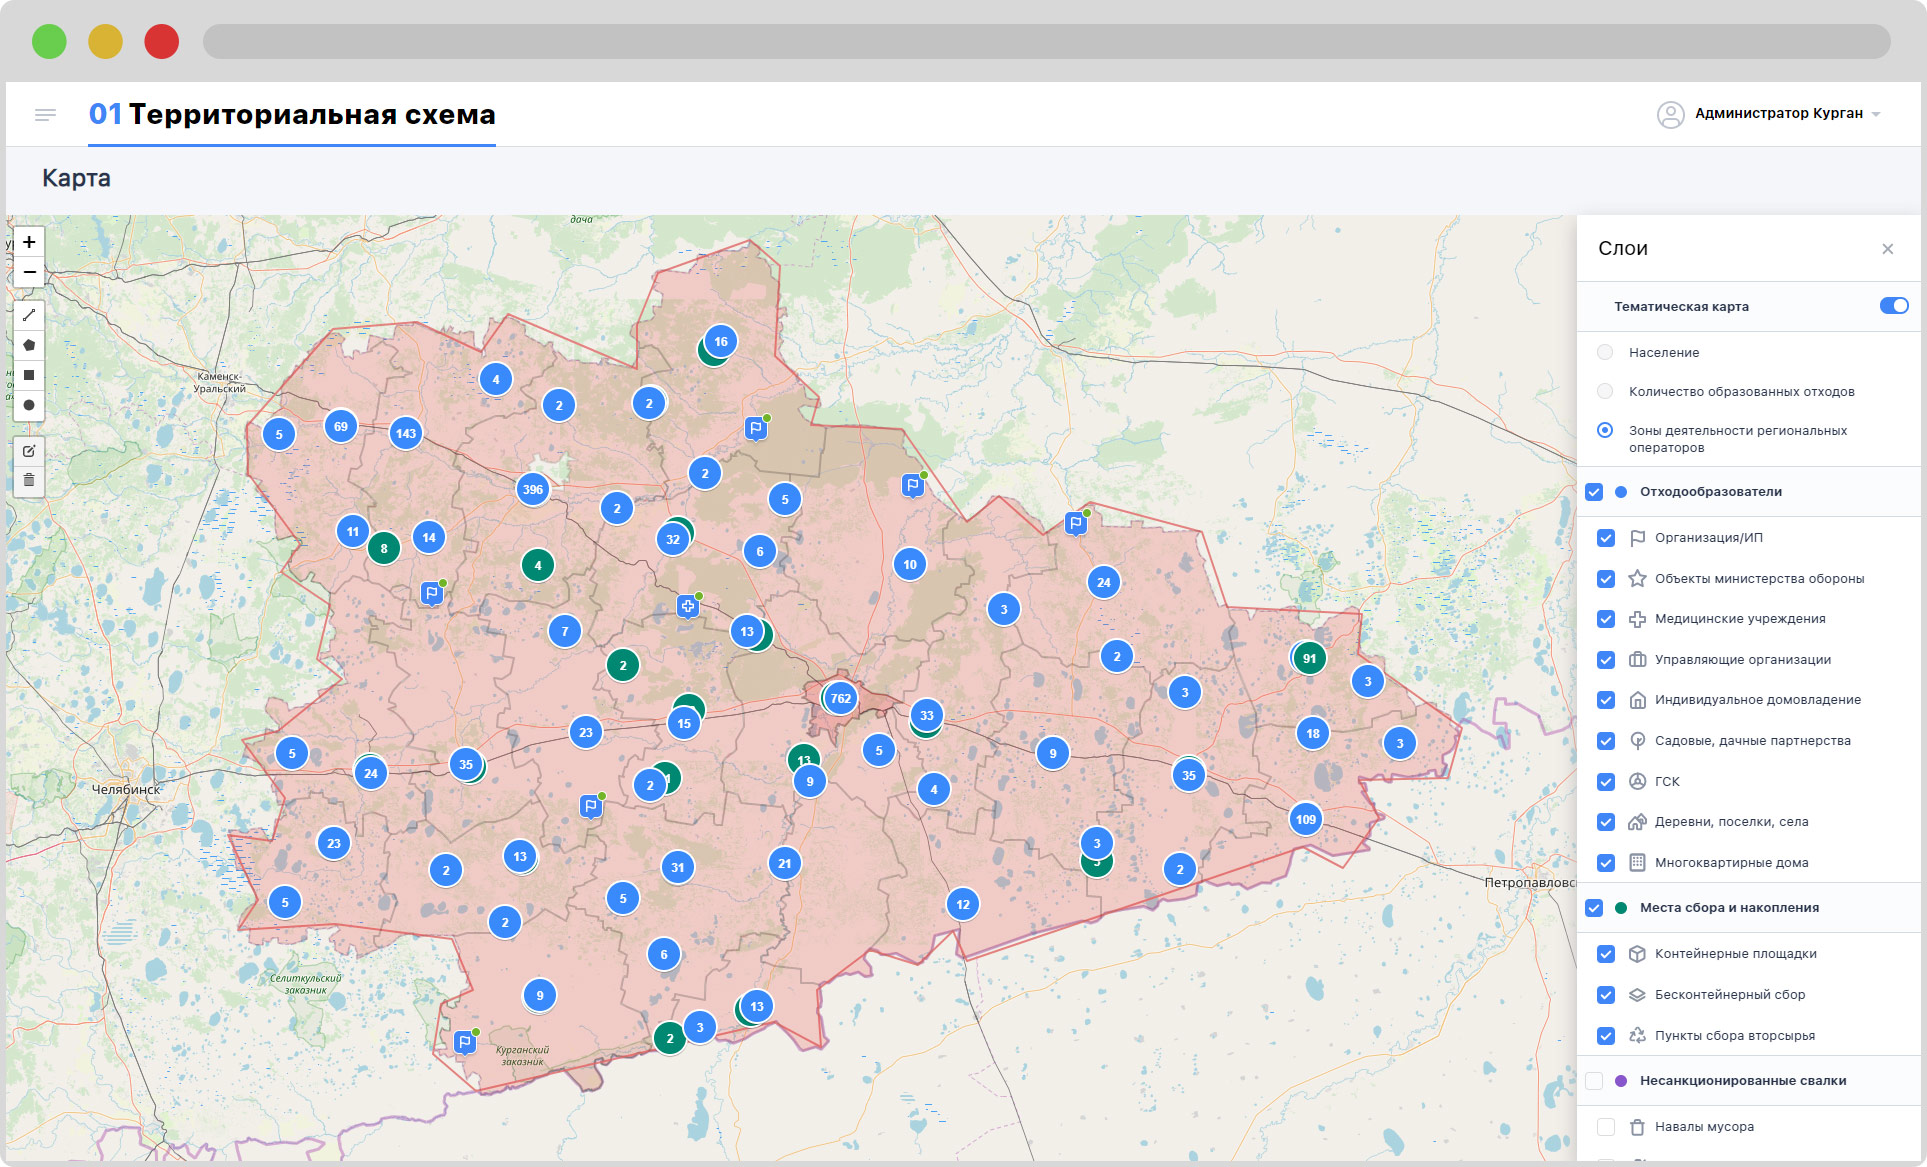1927x1167 pixels.
Task: Click the Селитκульский заказник map label
Action: 305,984
